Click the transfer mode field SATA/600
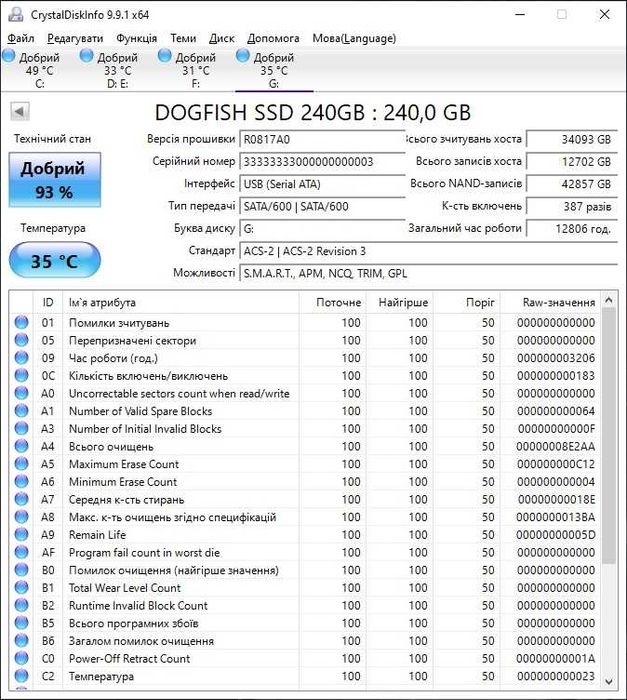The height and width of the screenshot is (700, 627). [322, 206]
